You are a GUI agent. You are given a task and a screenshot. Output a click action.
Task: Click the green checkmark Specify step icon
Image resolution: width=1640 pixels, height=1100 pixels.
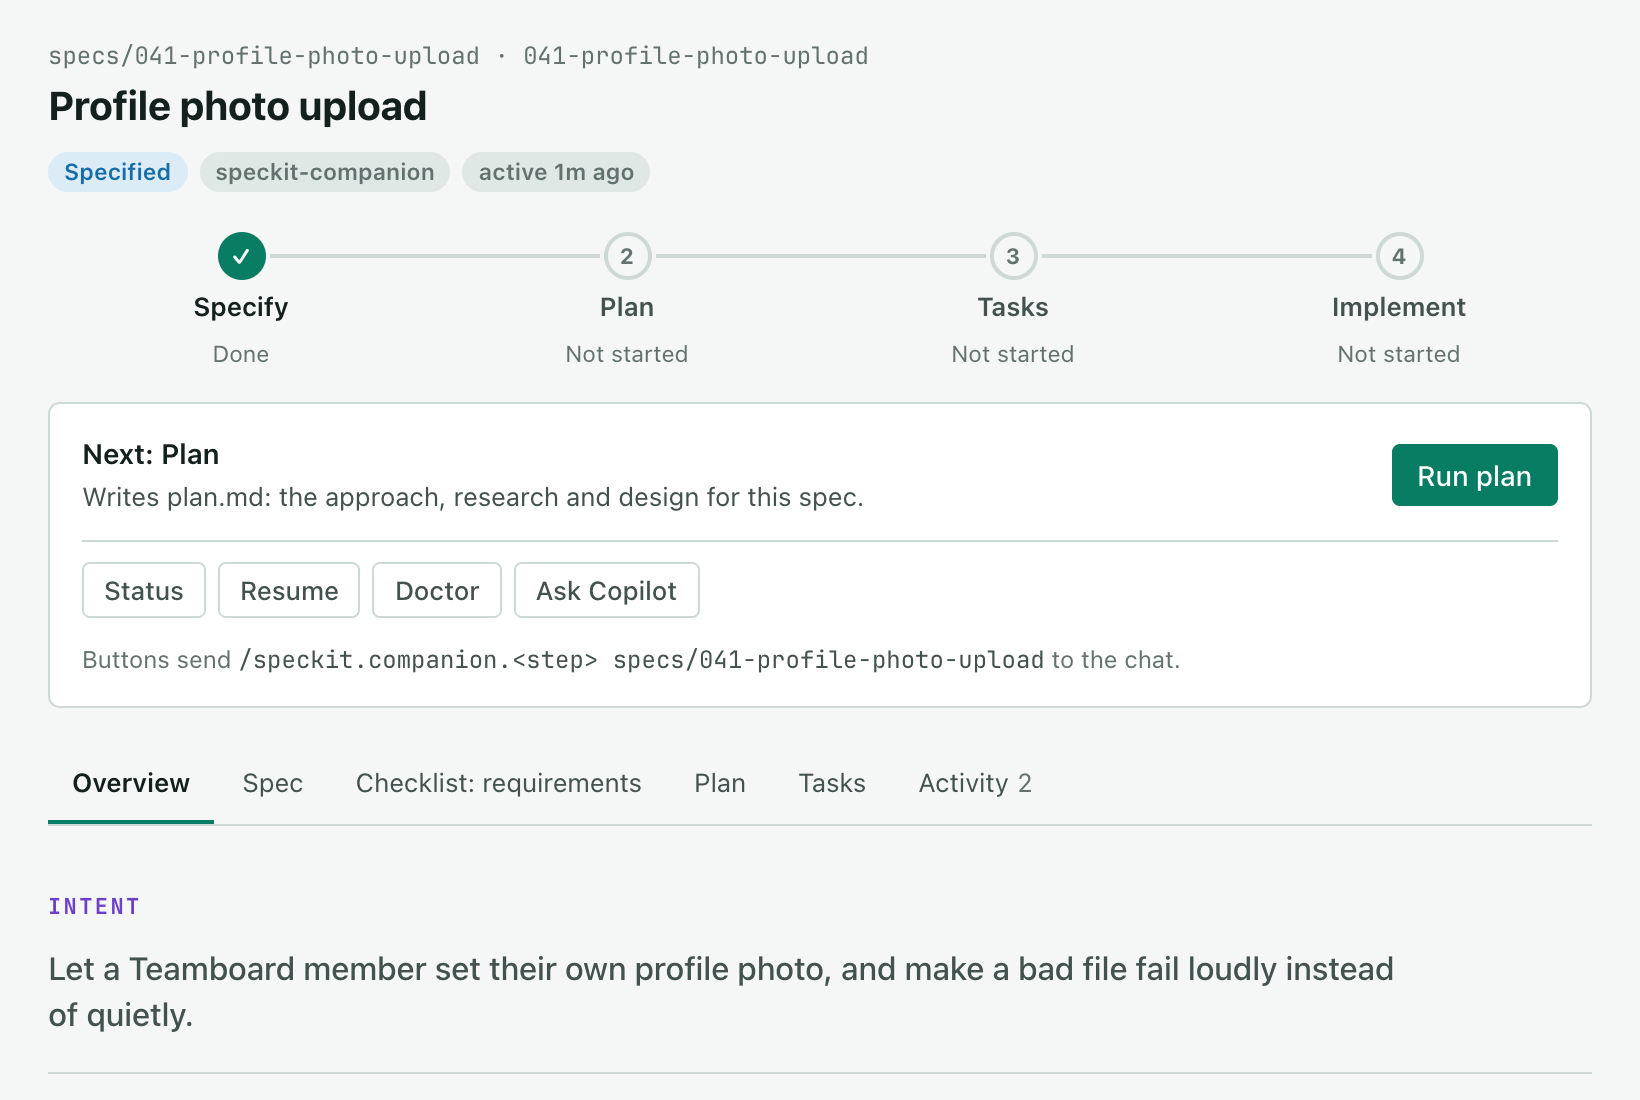click(242, 256)
